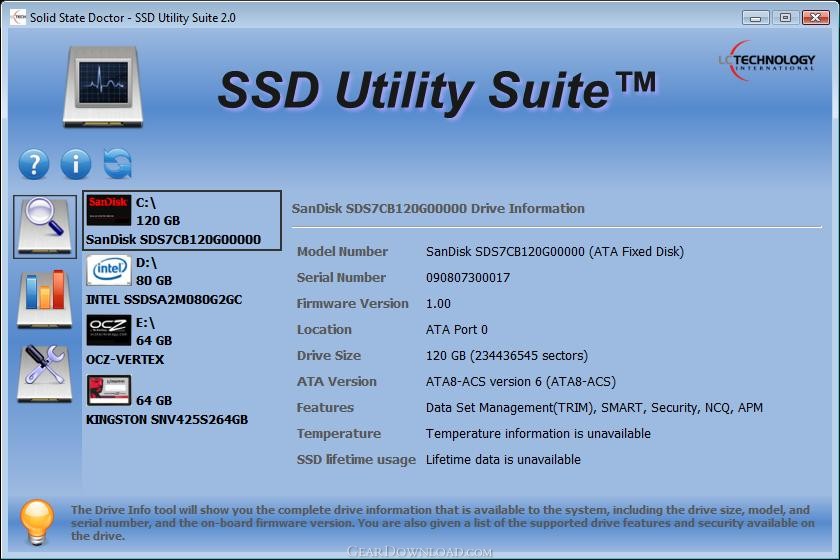Image resolution: width=840 pixels, height=560 pixels.
Task: Click the C:\ drive letter label
Action: pyautogui.click(x=146, y=203)
